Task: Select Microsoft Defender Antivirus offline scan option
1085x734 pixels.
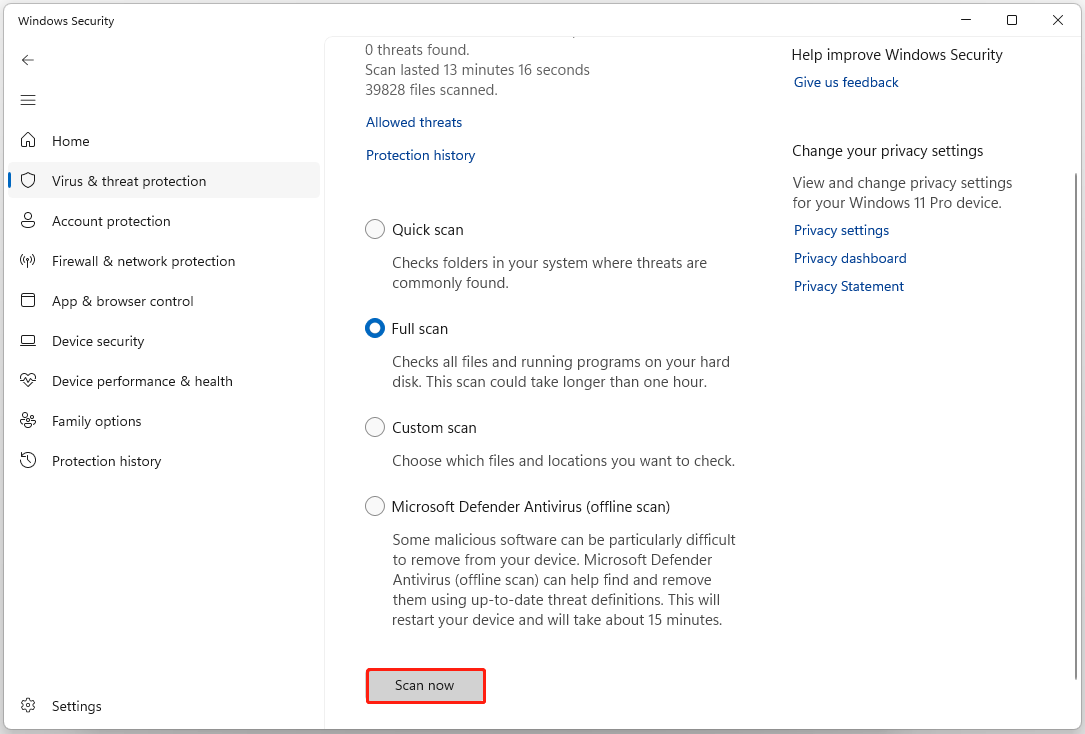Action: pos(374,506)
